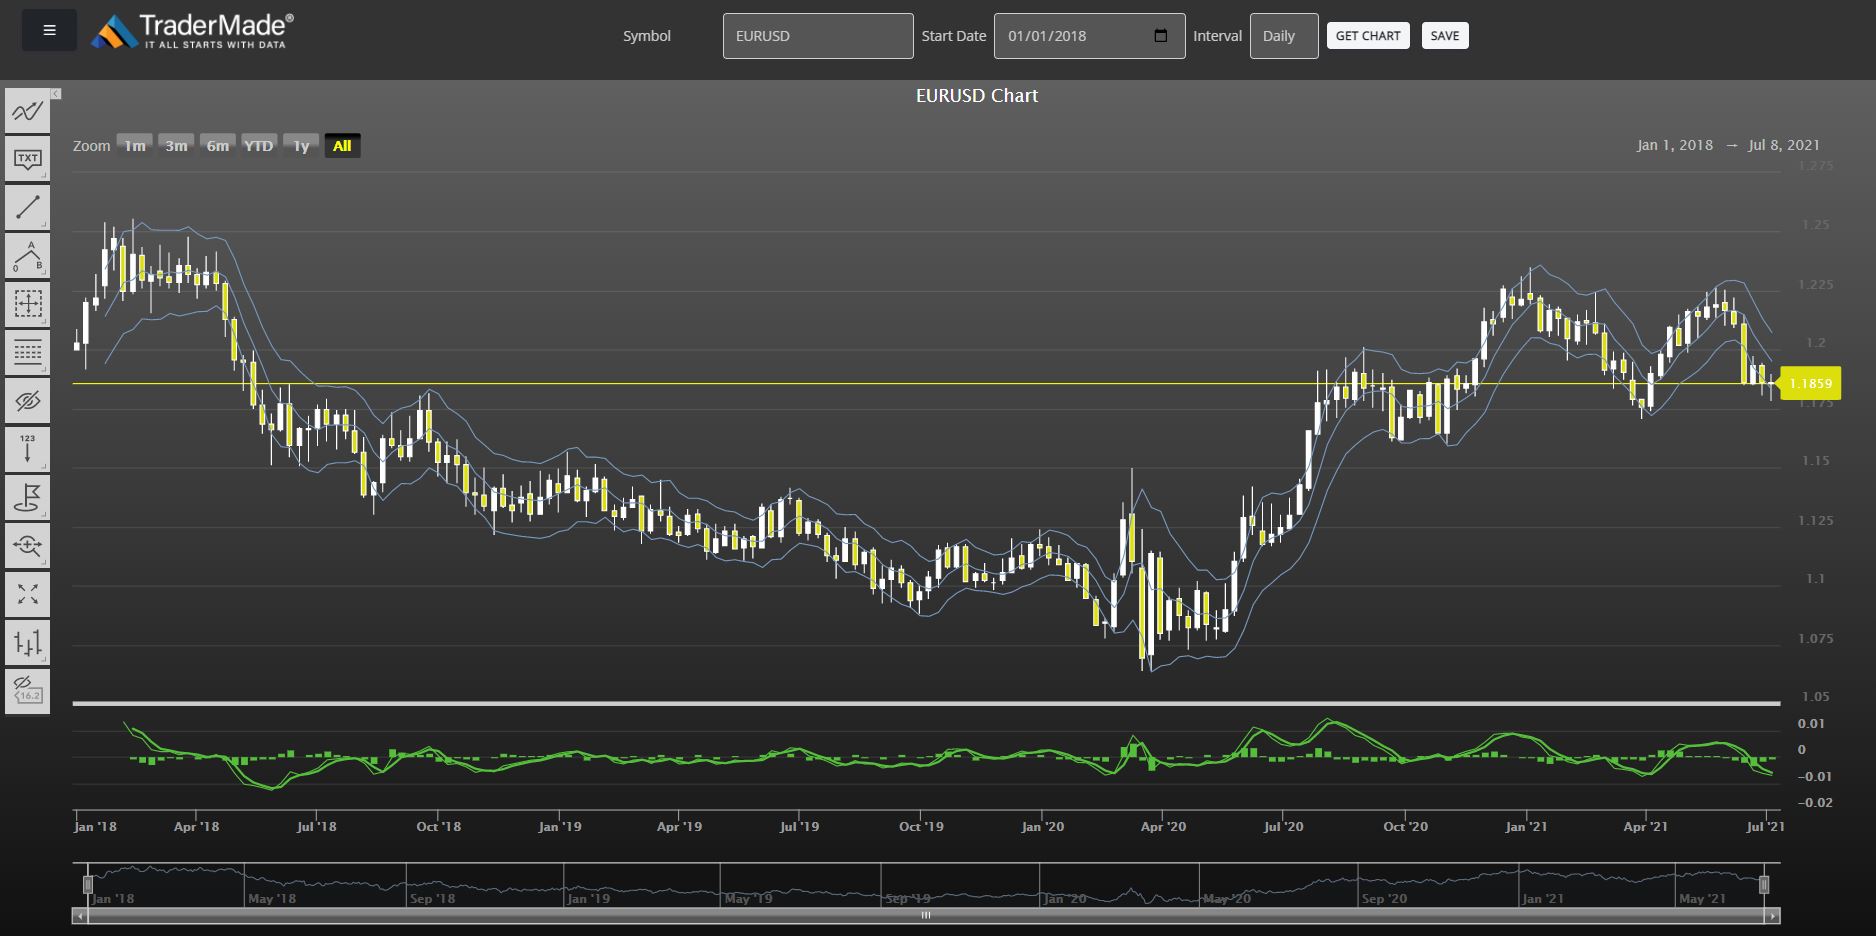This screenshot has height=936, width=1876.
Task: Toggle fullscreen chart view
Action: (27, 594)
